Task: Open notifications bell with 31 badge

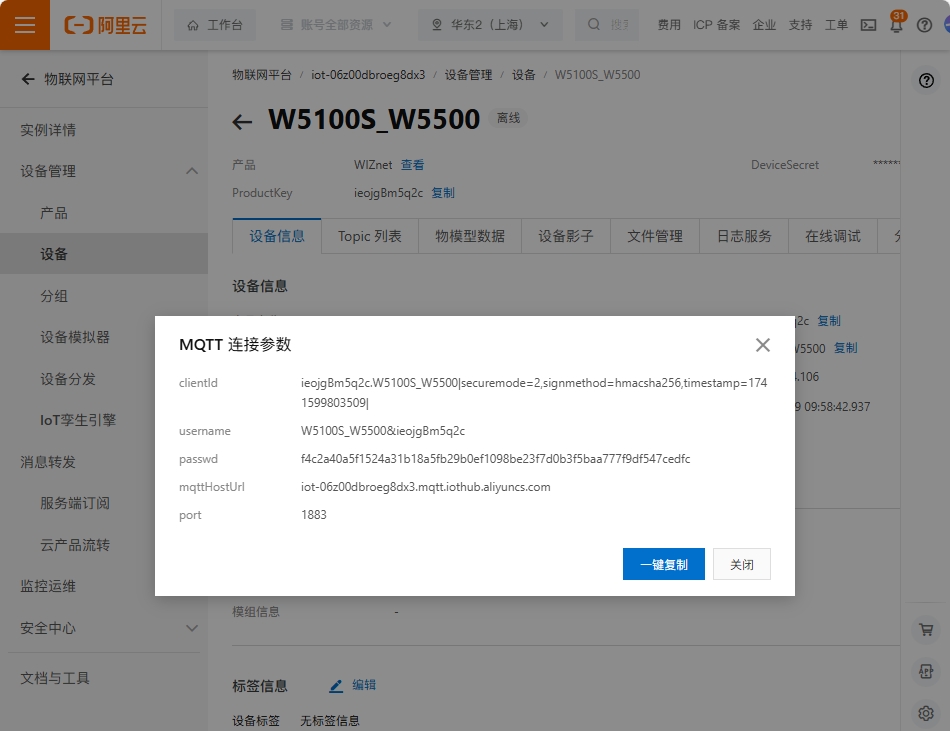Action: click(x=896, y=25)
